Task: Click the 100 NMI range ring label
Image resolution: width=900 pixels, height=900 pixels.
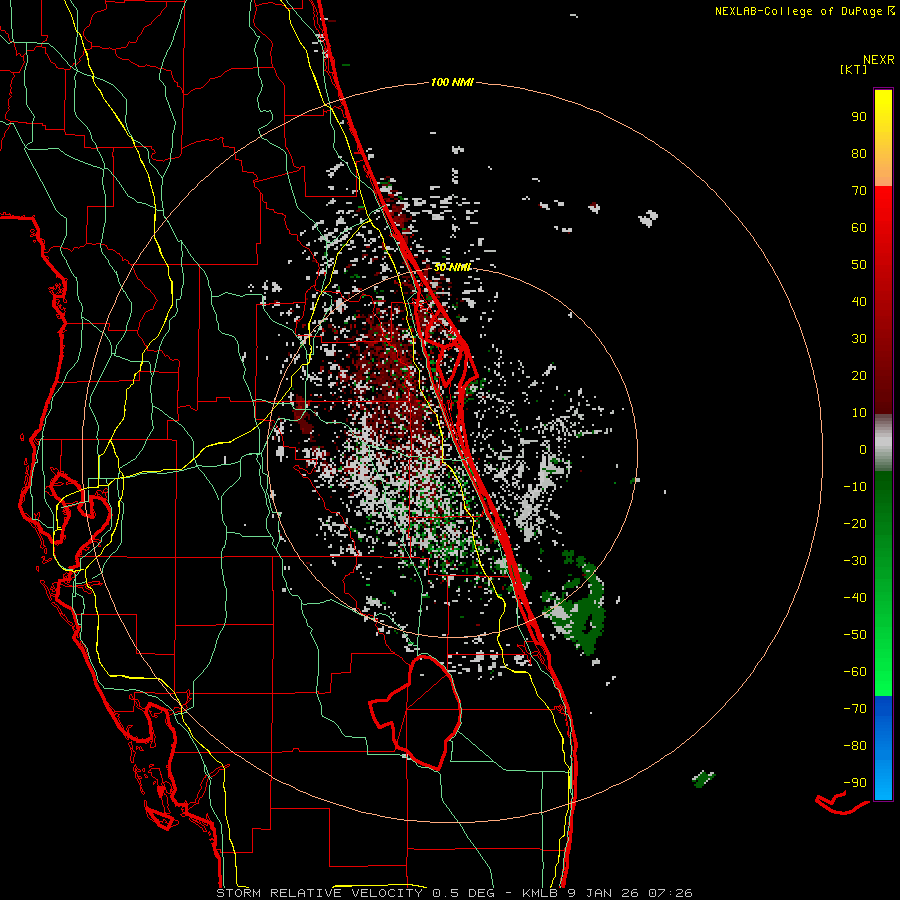Action: point(452,82)
